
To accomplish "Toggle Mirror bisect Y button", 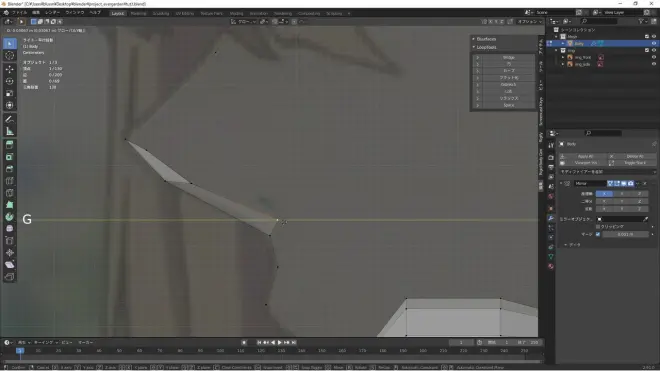I will point(622,201).
